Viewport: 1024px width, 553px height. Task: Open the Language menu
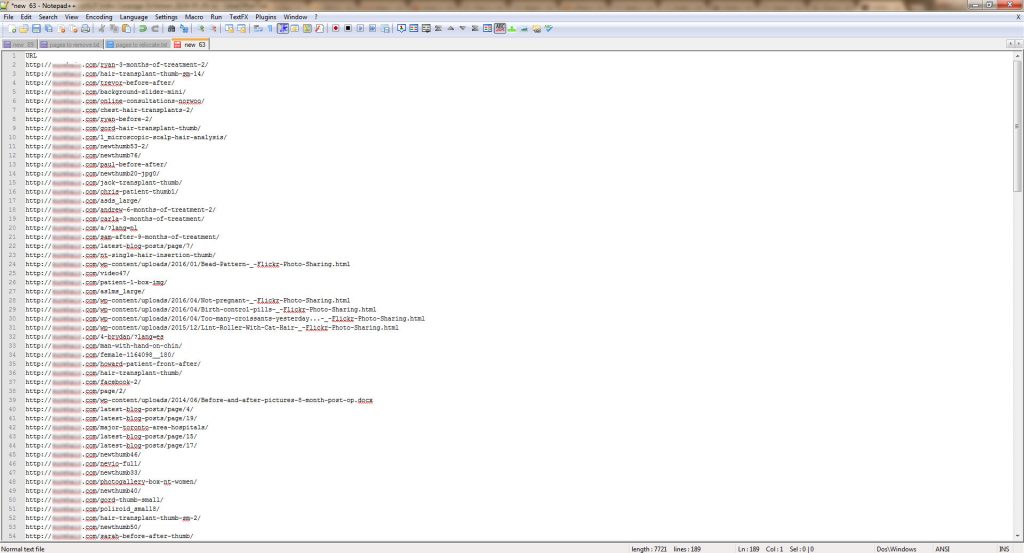pyautogui.click(x=133, y=17)
